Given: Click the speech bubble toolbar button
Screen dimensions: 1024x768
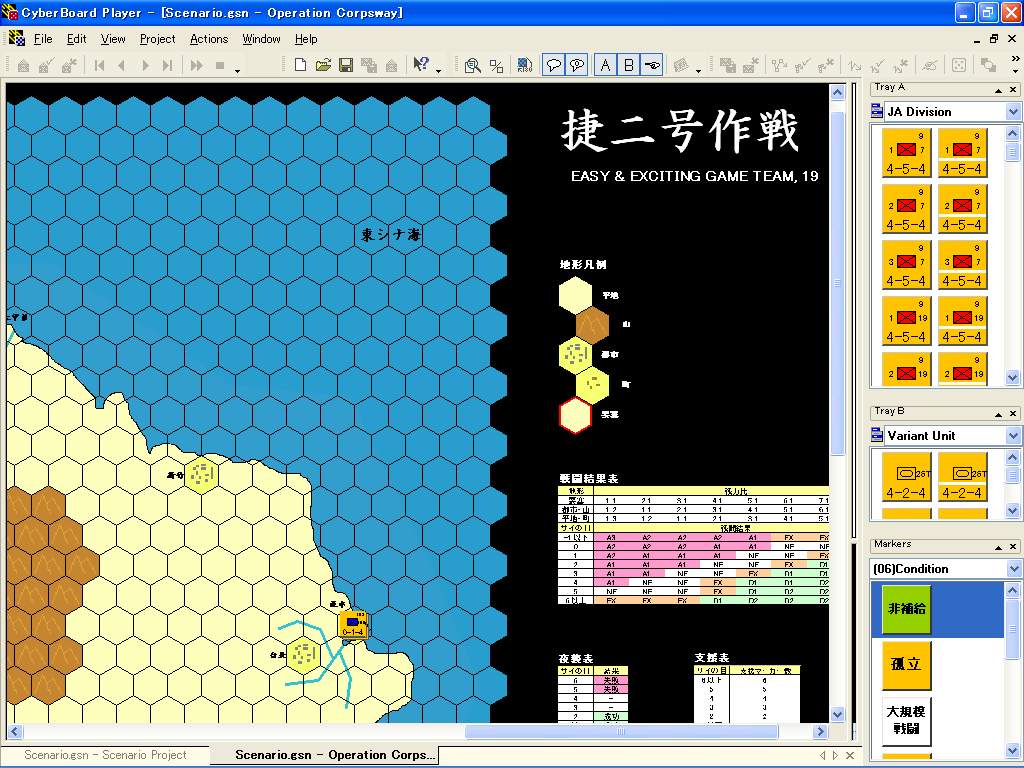Looking at the screenshot, I should click(552, 65).
